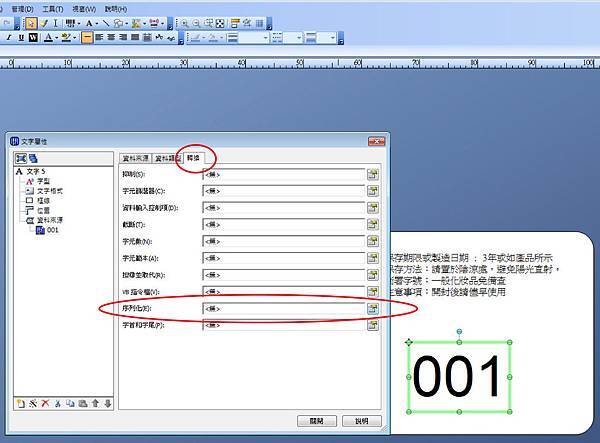600x443 pixels.
Task: Click the 關閉 button
Action: 317,421
